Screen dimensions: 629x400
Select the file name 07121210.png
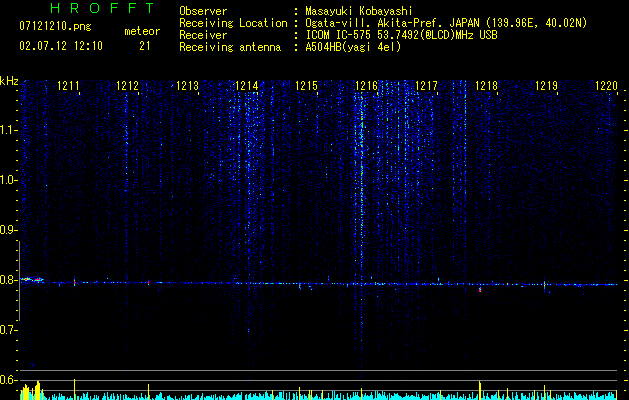(55, 27)
